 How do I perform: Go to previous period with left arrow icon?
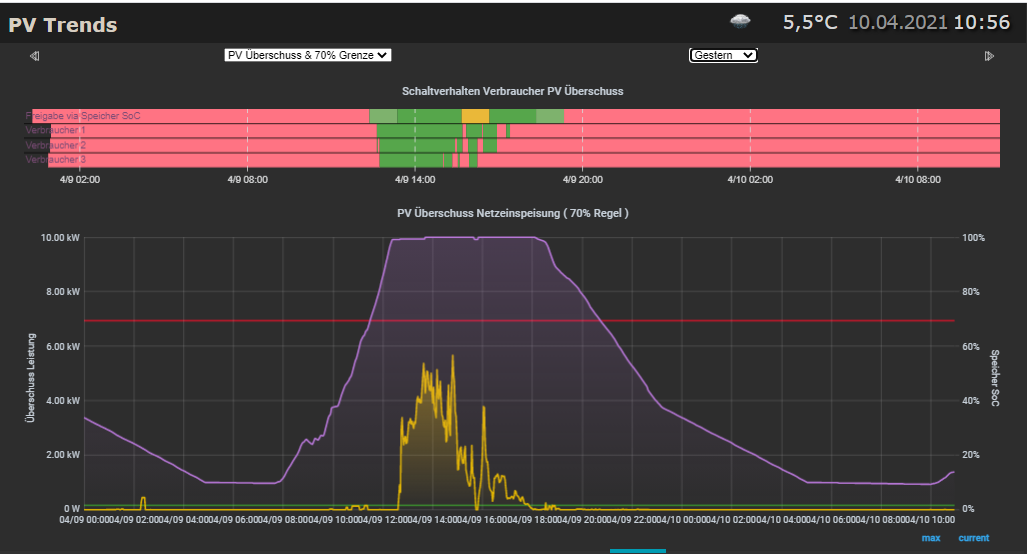35,56
